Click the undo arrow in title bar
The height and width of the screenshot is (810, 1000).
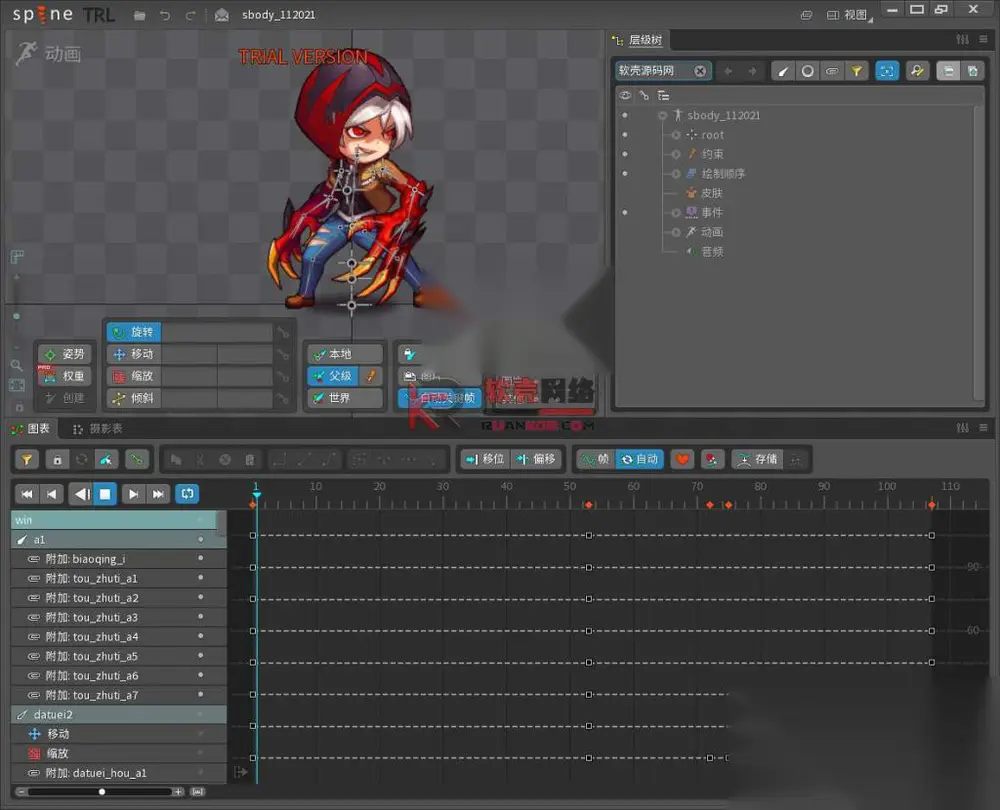[165, 15]
